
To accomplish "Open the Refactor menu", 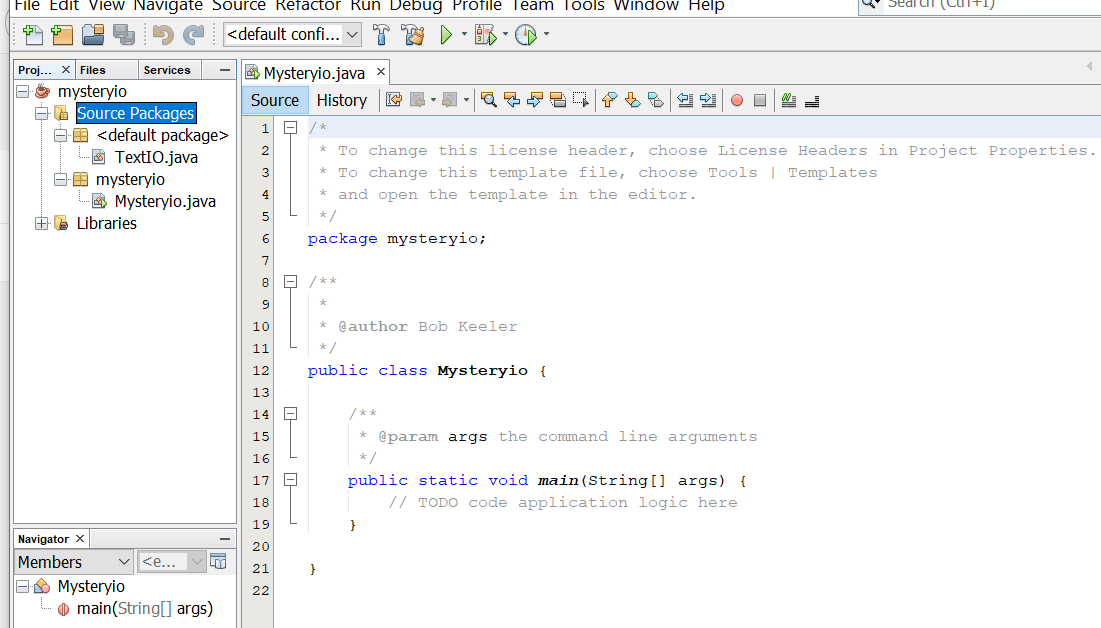I will 307,7.
